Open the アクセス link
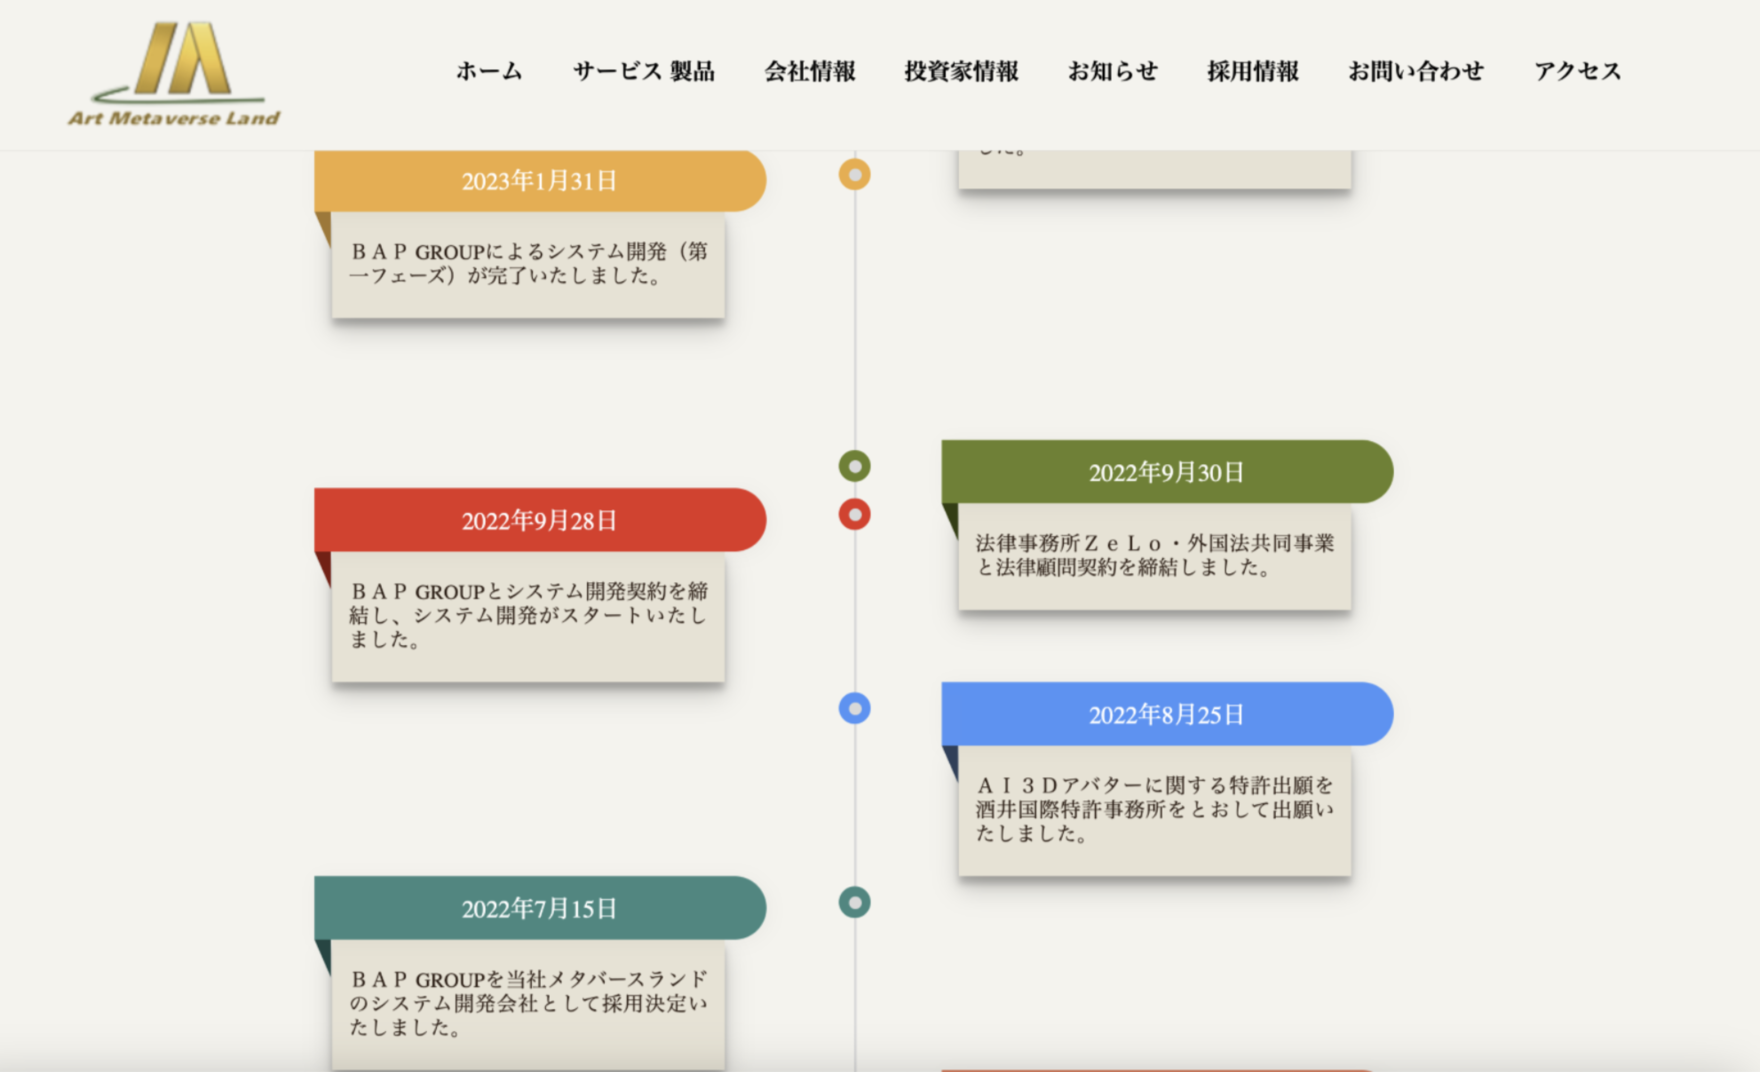The width and height of the screenshot is (1760, 1072). coord(1578,71)
